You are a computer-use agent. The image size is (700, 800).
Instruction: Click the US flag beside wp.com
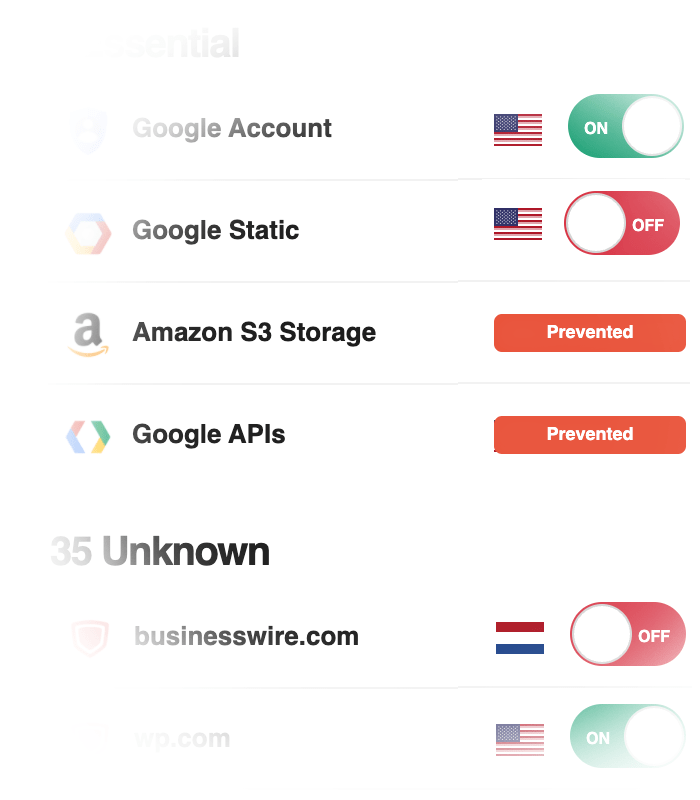[519, 737]
